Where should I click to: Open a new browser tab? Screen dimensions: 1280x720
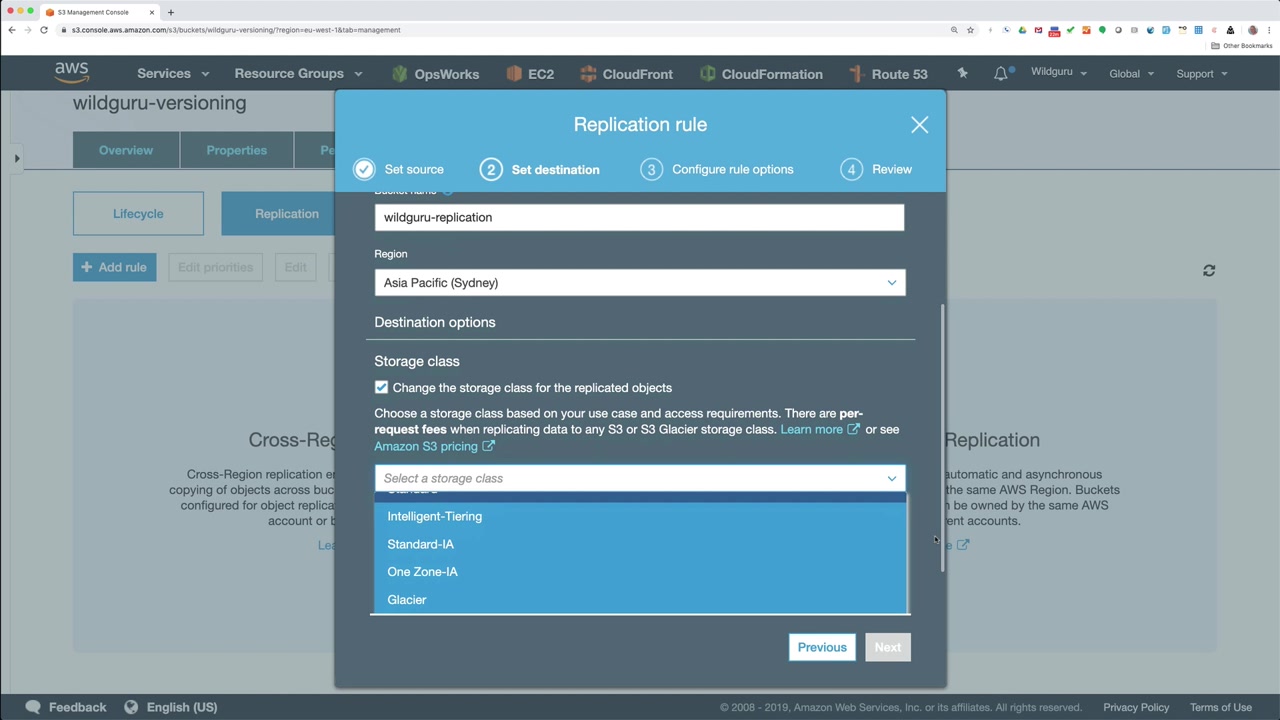[x=171, y=12]
